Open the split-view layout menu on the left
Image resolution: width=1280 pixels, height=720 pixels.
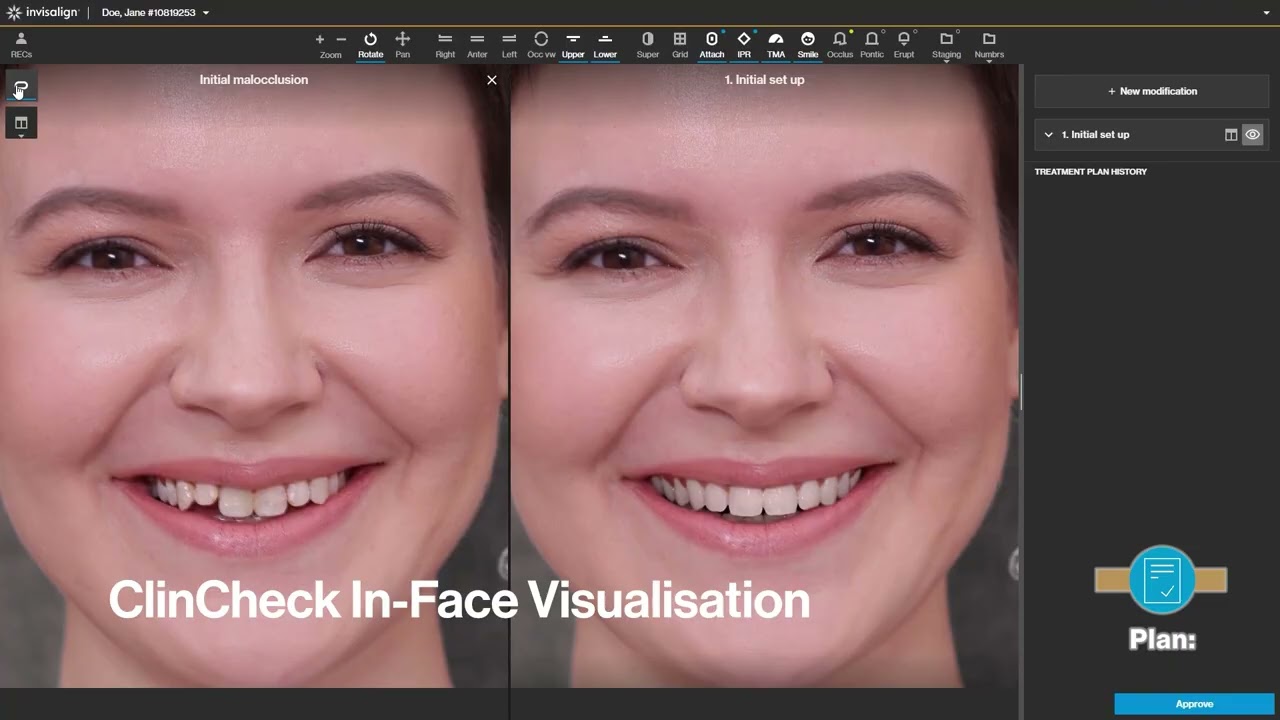(21, 124)
